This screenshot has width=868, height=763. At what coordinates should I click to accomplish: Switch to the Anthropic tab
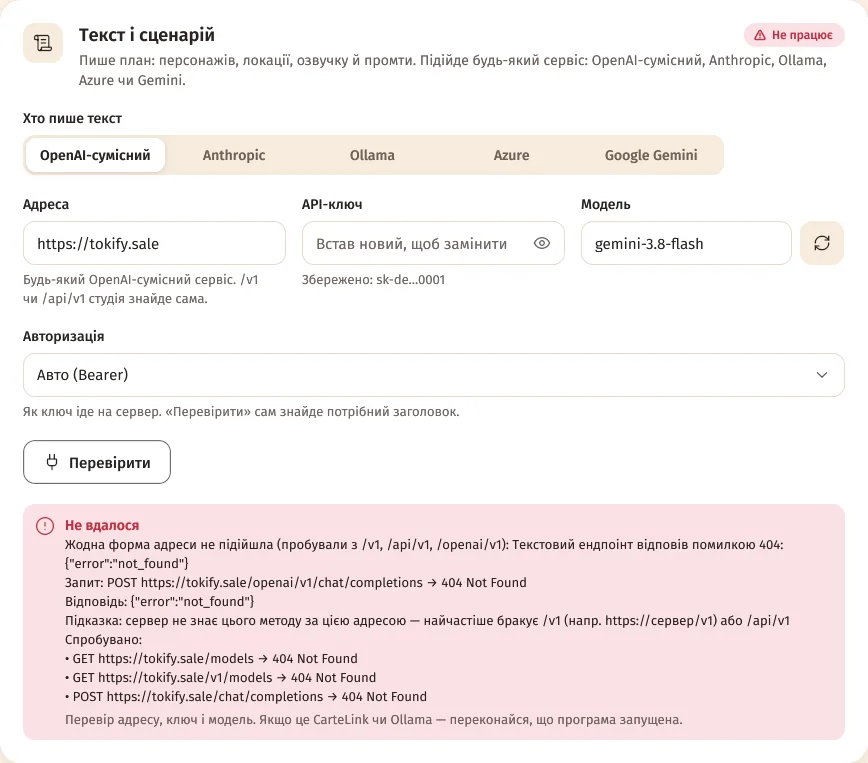coord(234,155)
